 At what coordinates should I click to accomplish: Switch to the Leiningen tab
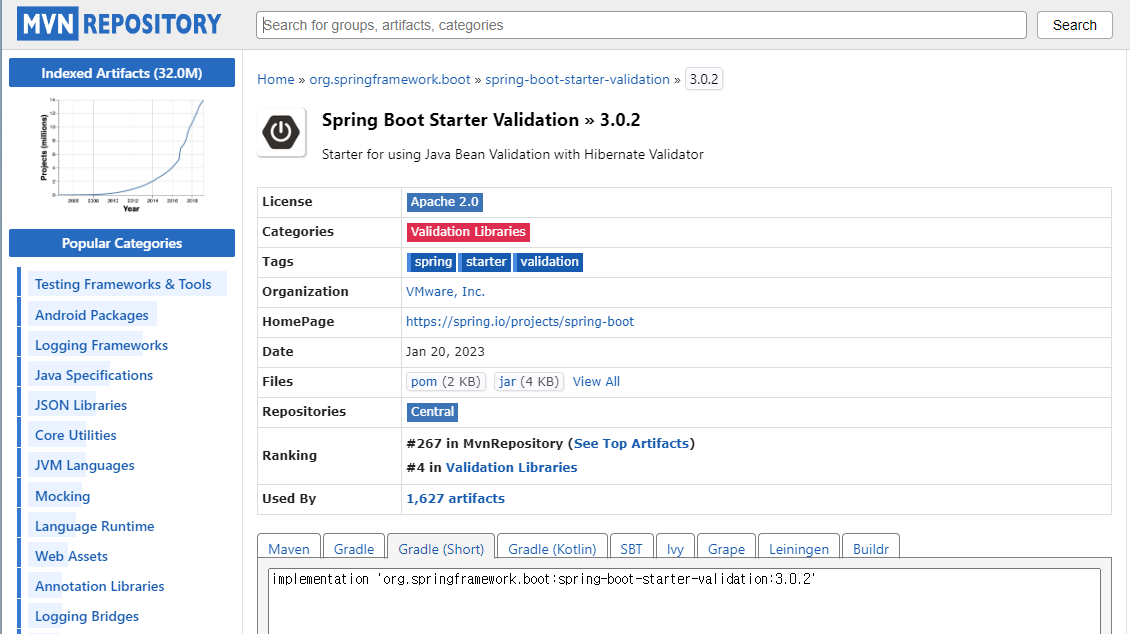pos(798,548)
